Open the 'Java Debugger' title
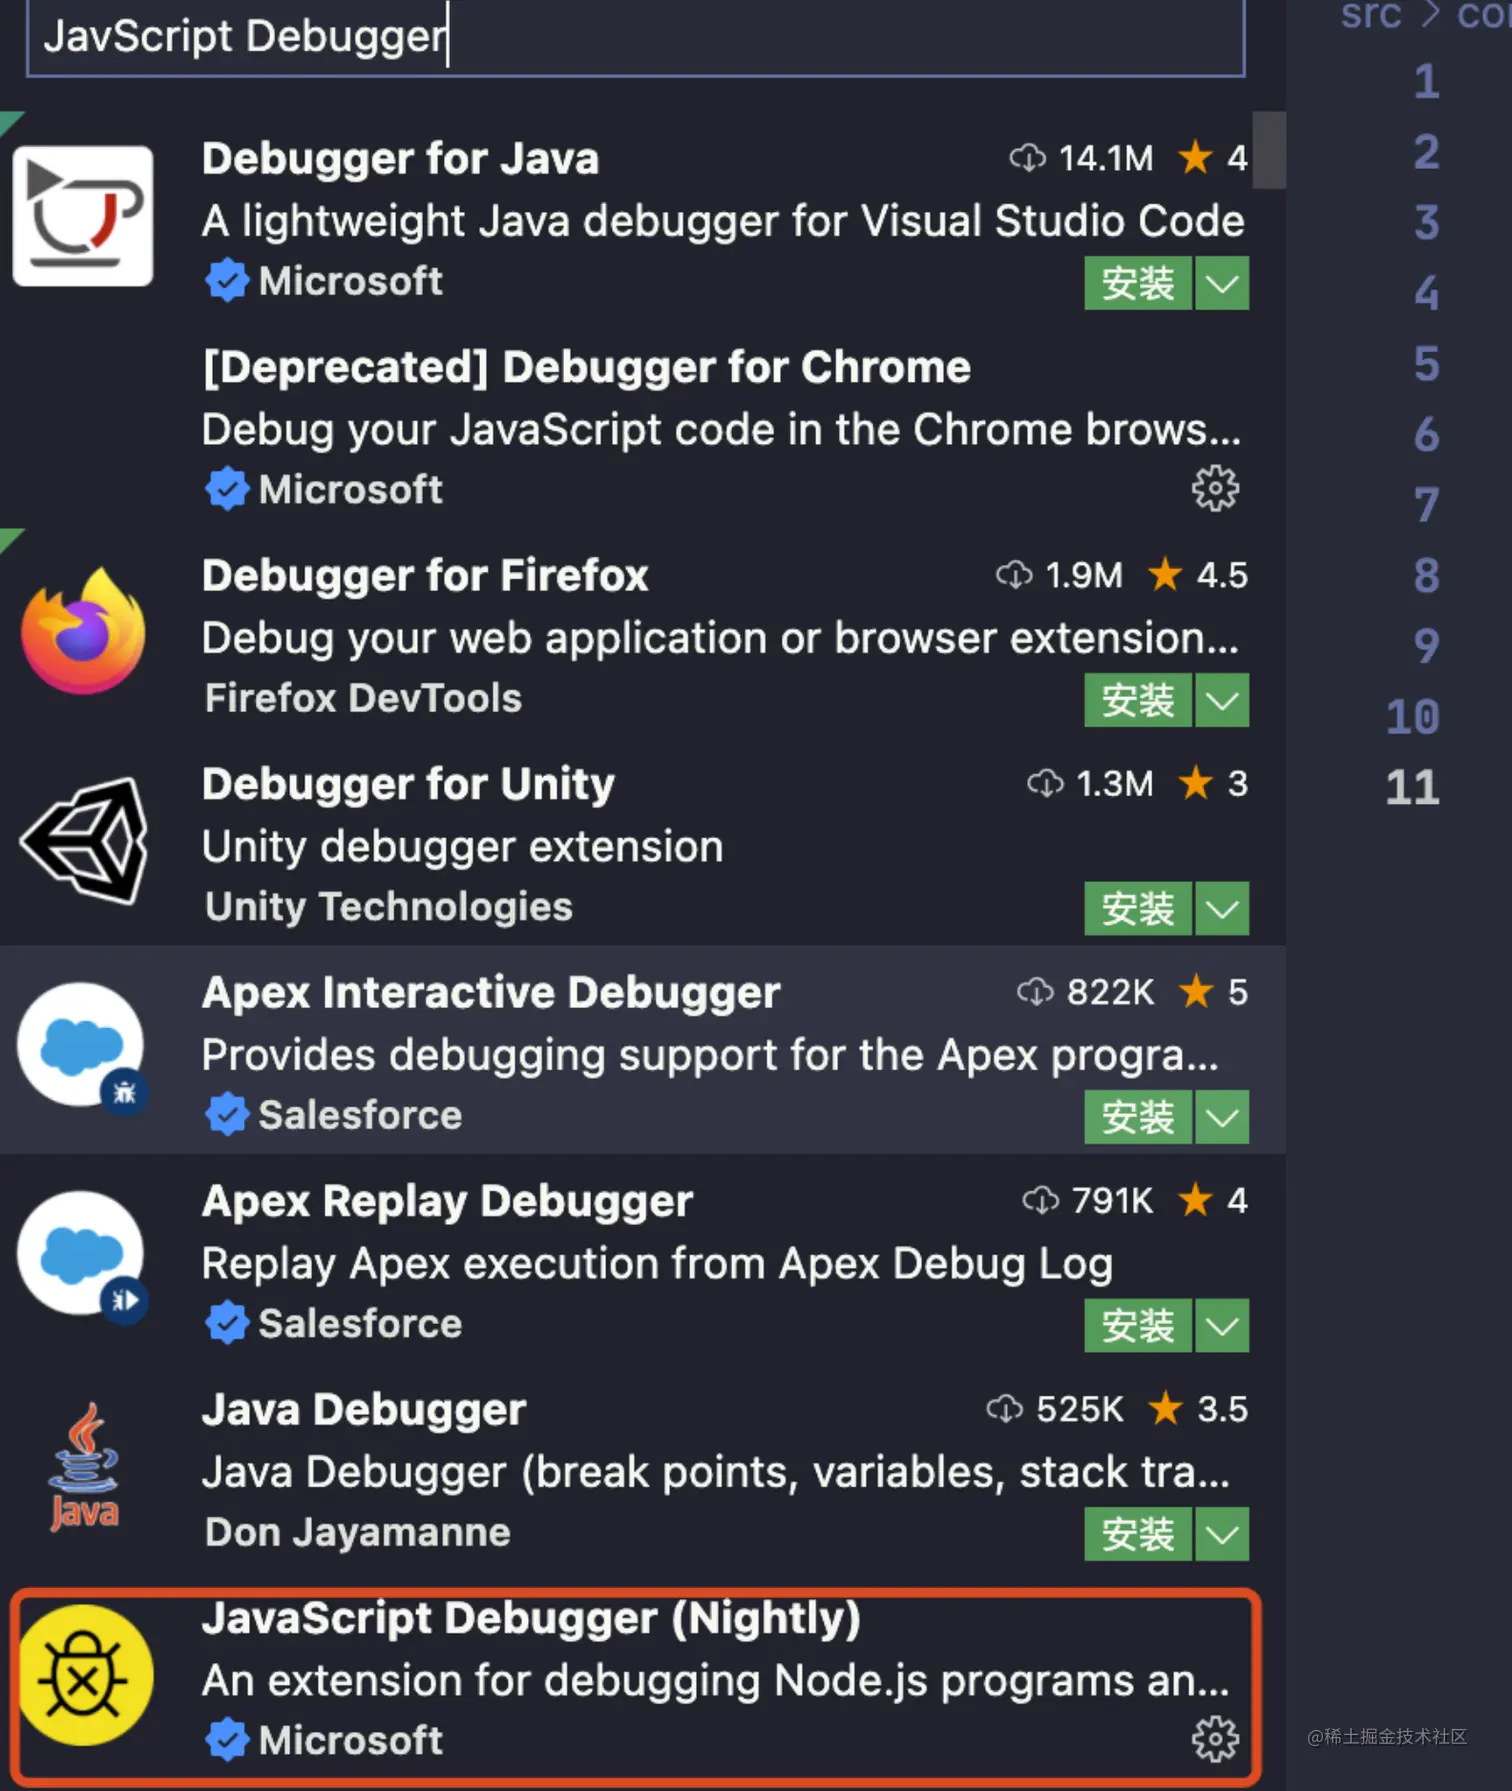1512x1791 pixels. pyautogui.click(x=364, y=1410)
